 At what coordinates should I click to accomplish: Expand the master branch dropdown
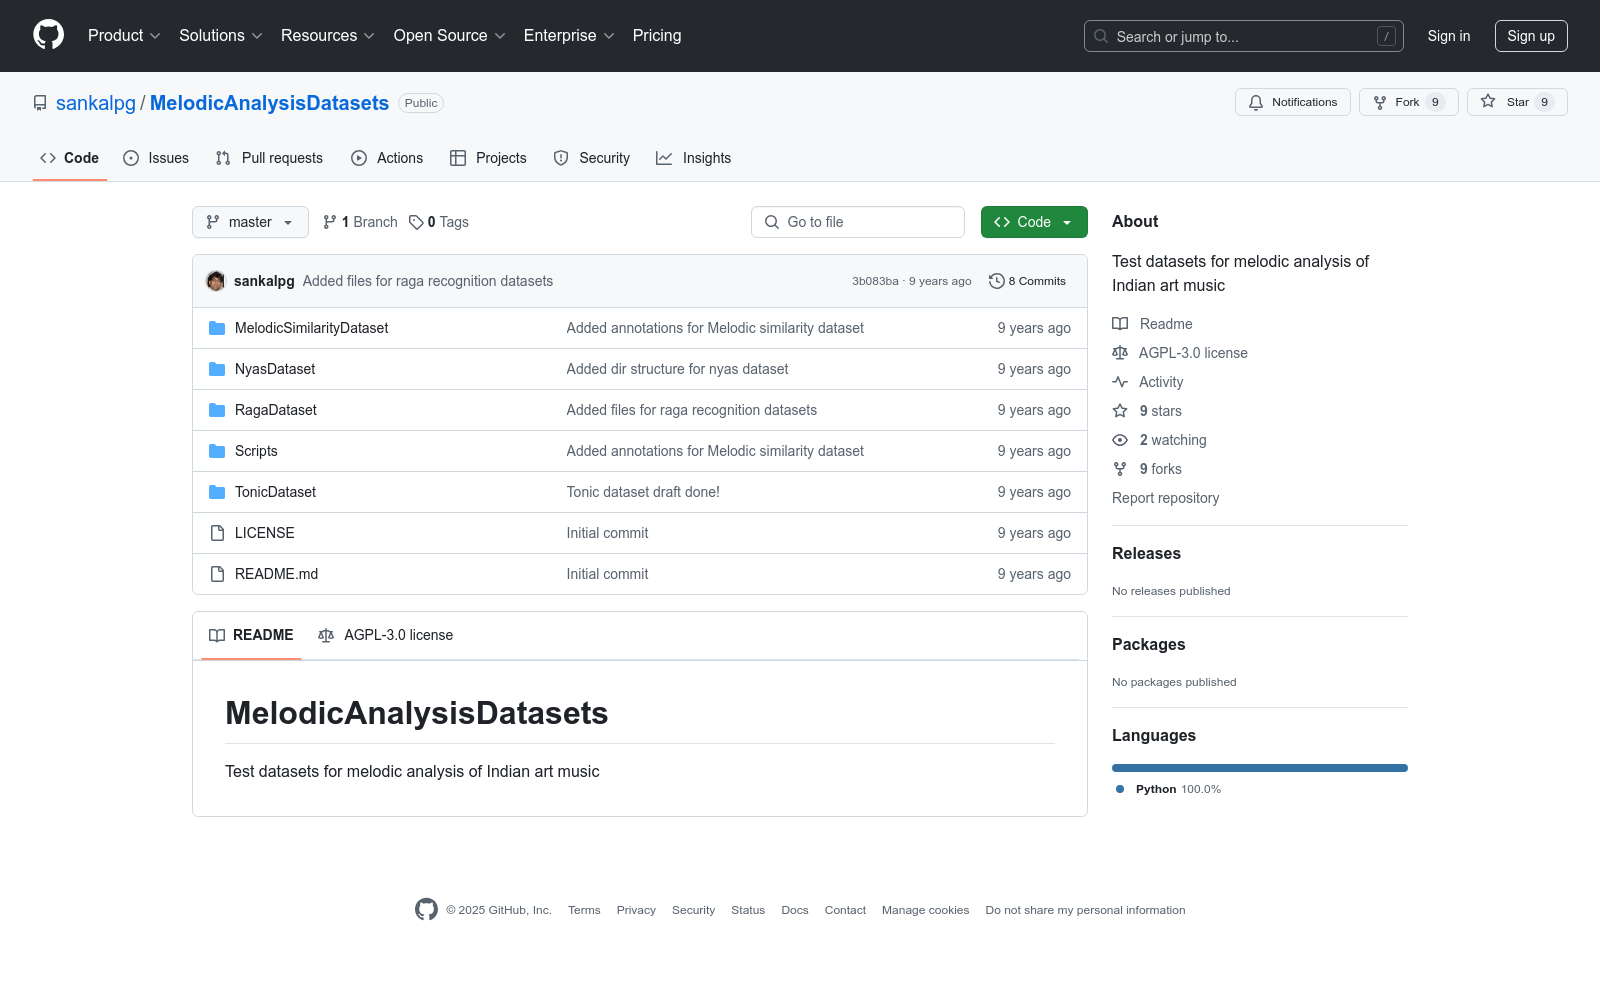click(250, 222)
